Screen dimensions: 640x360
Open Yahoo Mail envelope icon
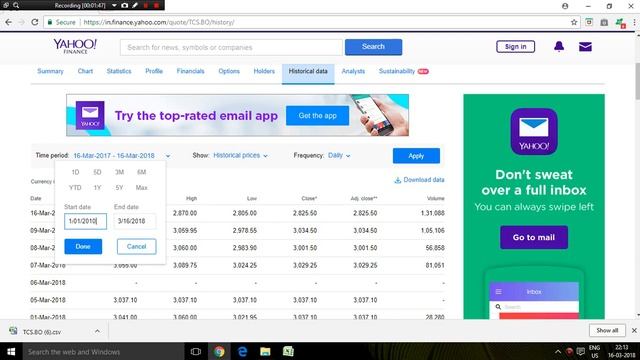(585, 47)
